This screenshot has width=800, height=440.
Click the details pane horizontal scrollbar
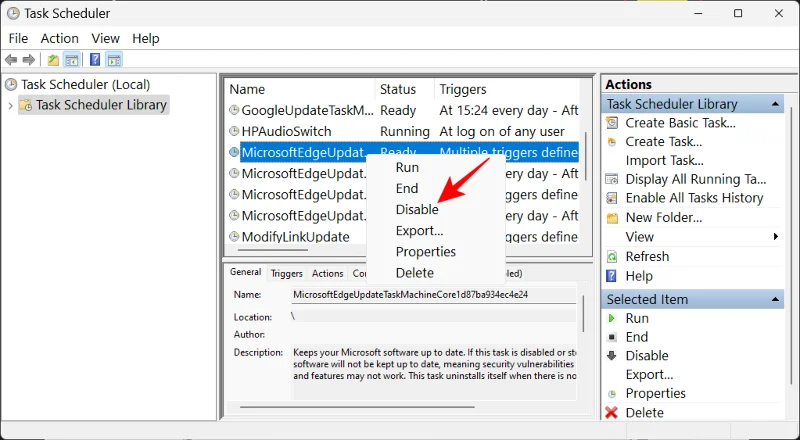[357, 407]
